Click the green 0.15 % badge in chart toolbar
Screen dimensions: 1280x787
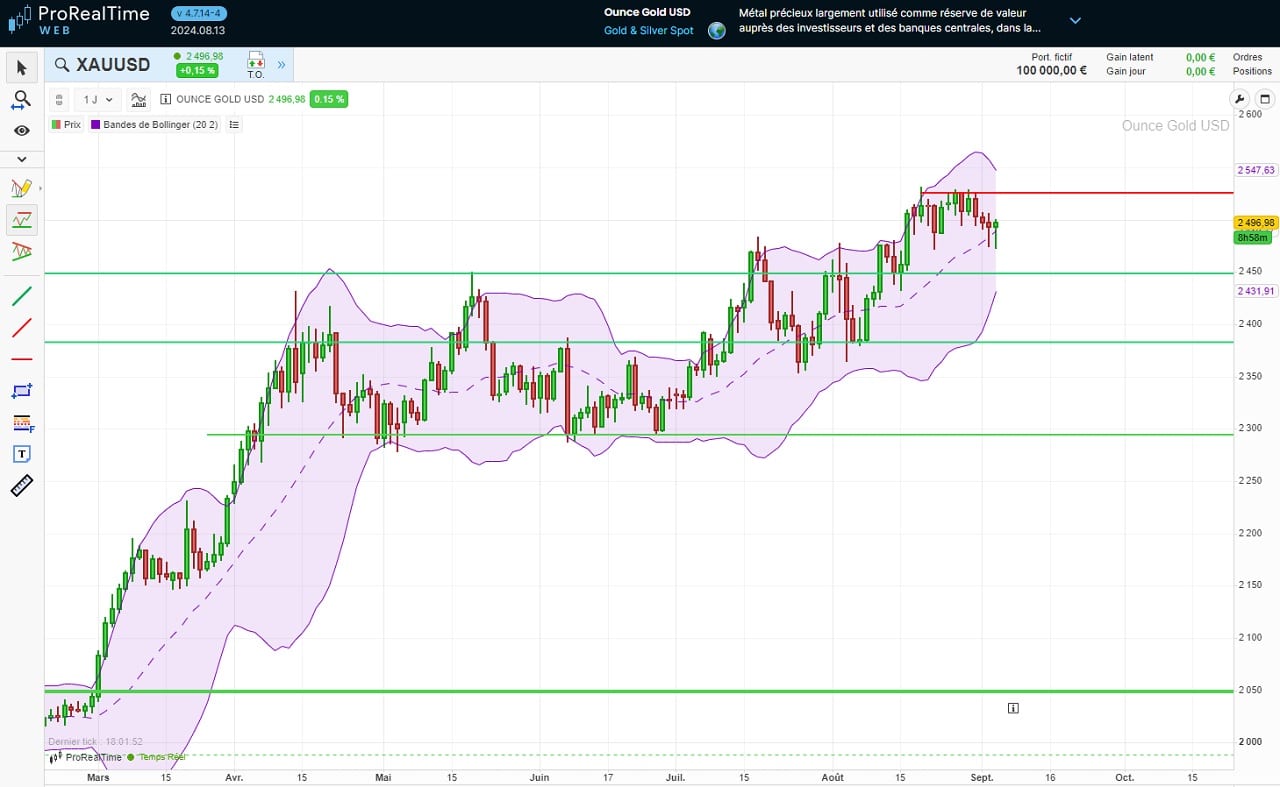pyautogui.click(x=328, y=99)
